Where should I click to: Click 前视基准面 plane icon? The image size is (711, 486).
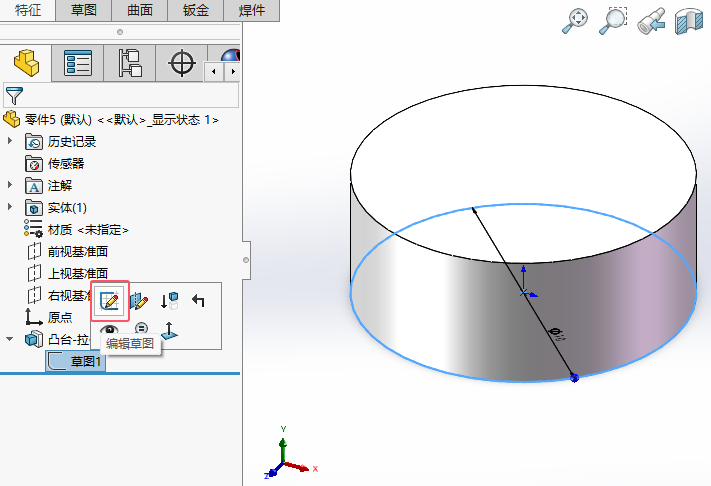pyautogui.click(x=34, y=251)
